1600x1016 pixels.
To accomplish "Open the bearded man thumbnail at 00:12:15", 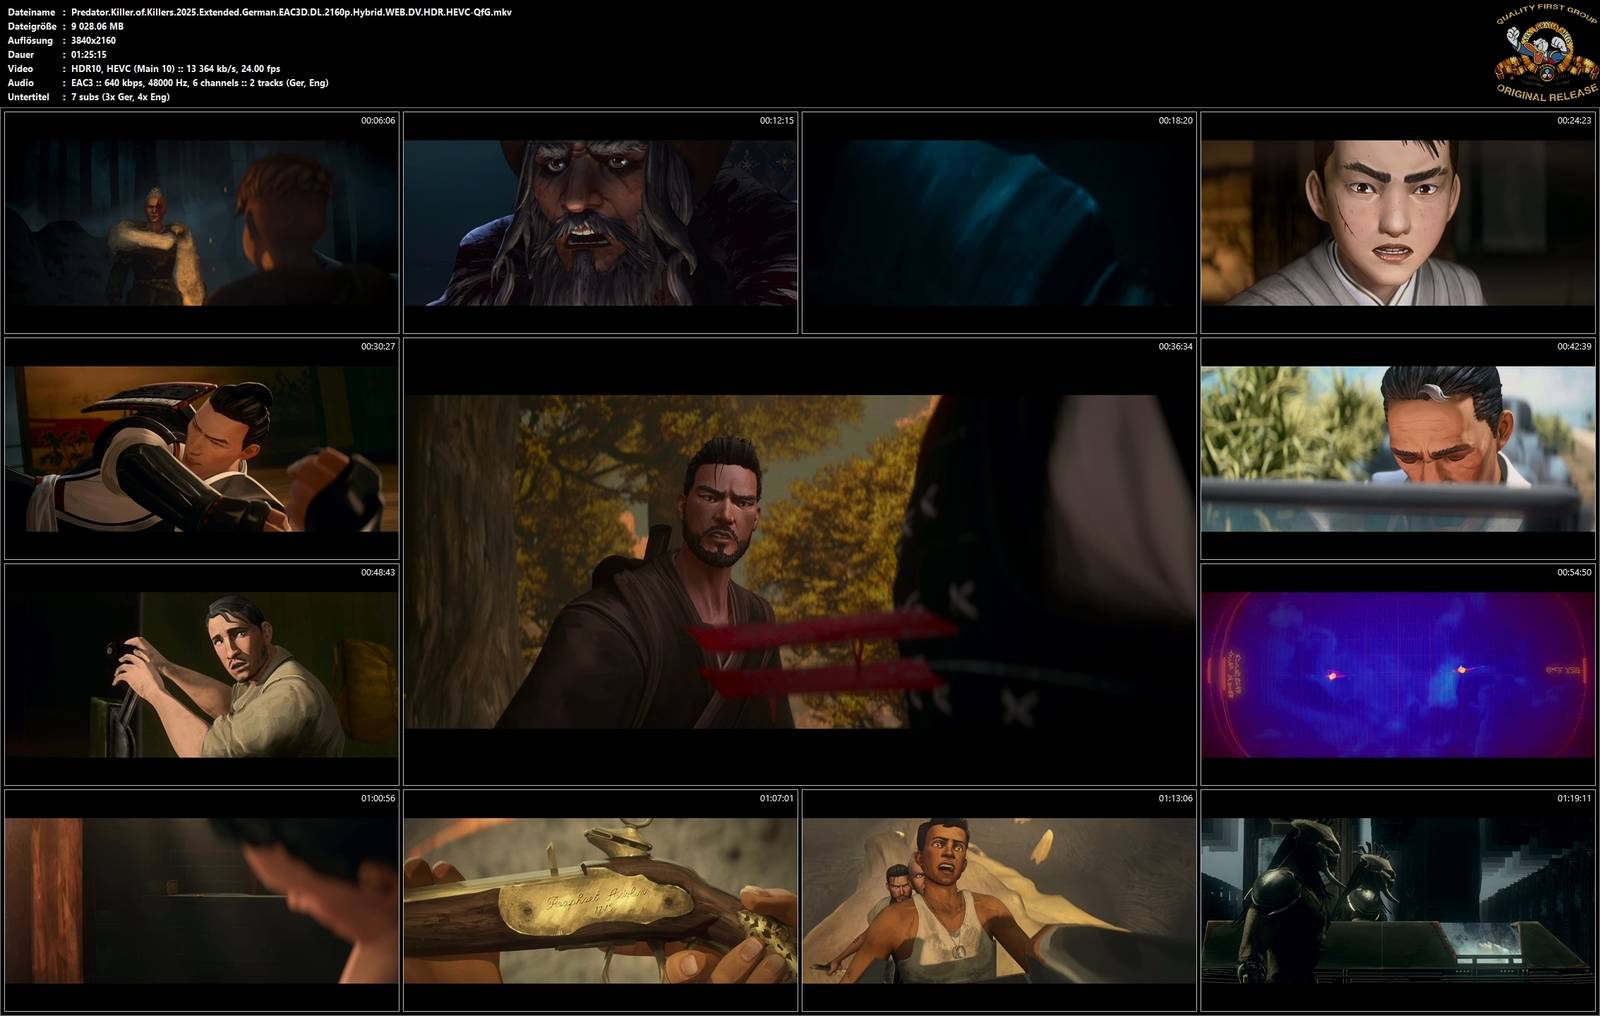I will (x=600, y=222).
